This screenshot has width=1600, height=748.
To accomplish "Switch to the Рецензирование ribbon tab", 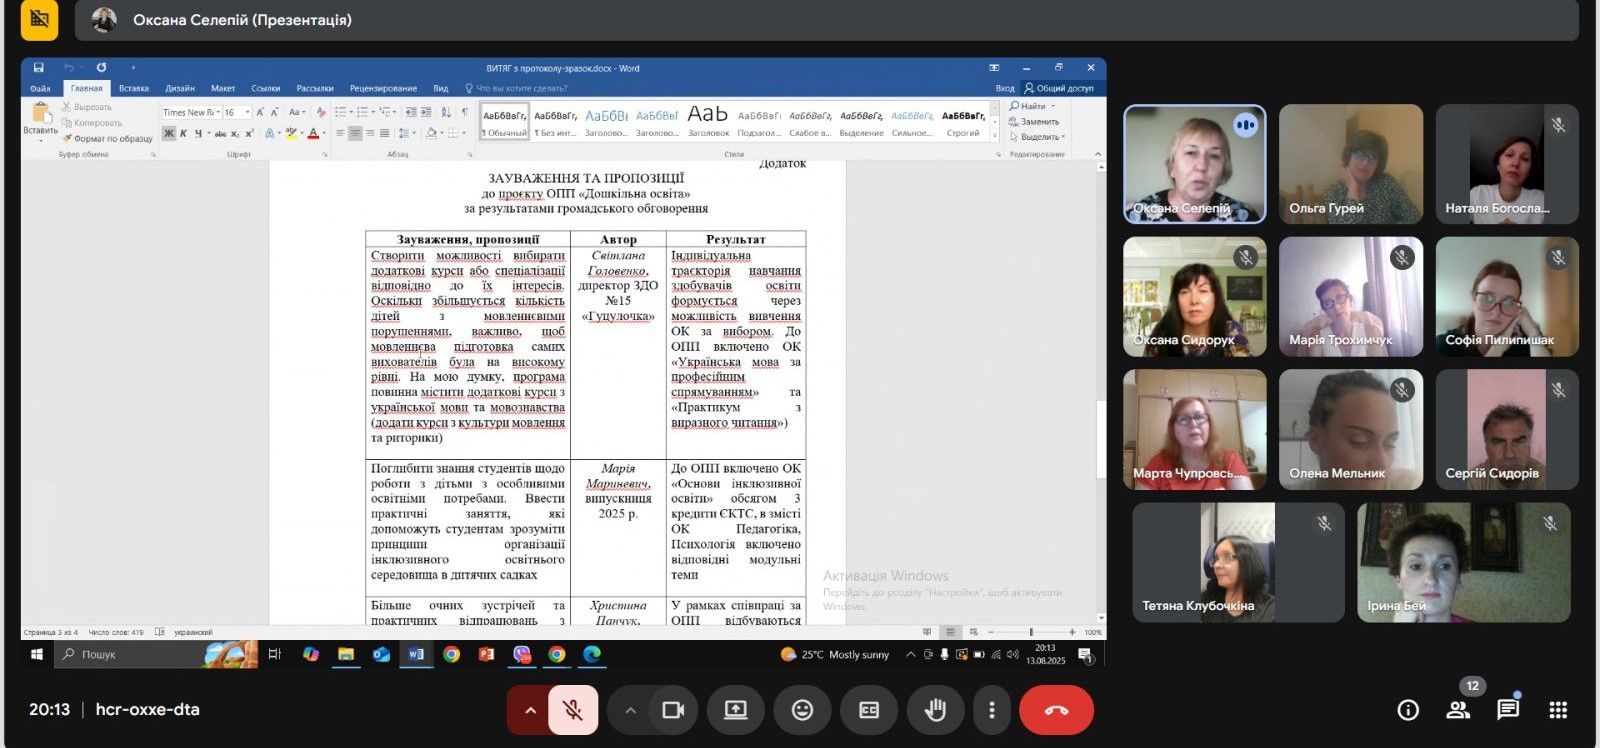I will [x=383, y=88].
